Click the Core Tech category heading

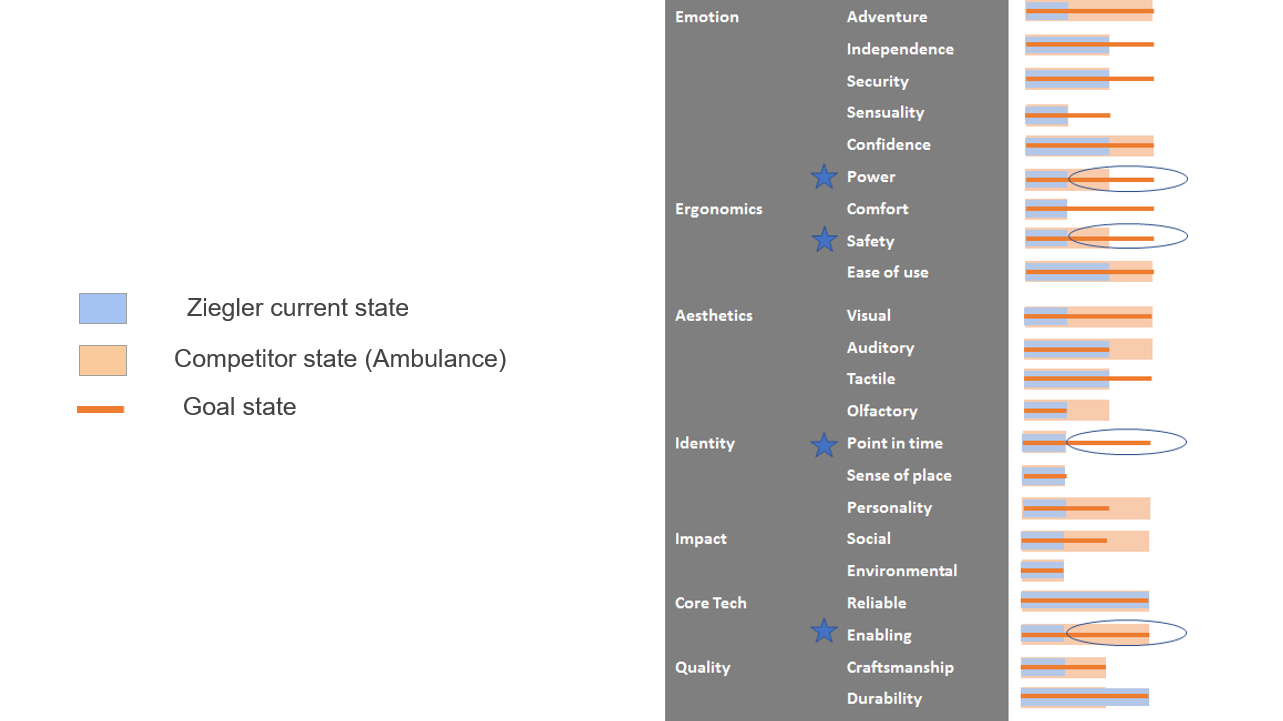(710, 603)
